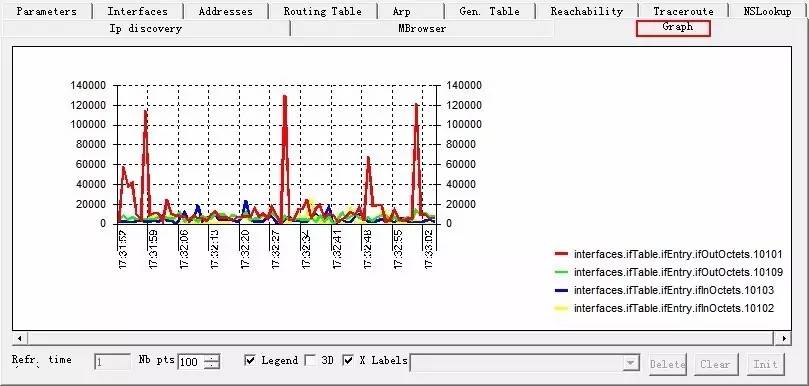809x386 pixels.
Task: Click the left arrow of horizontal scrollbar
Action: pos(20,339)
